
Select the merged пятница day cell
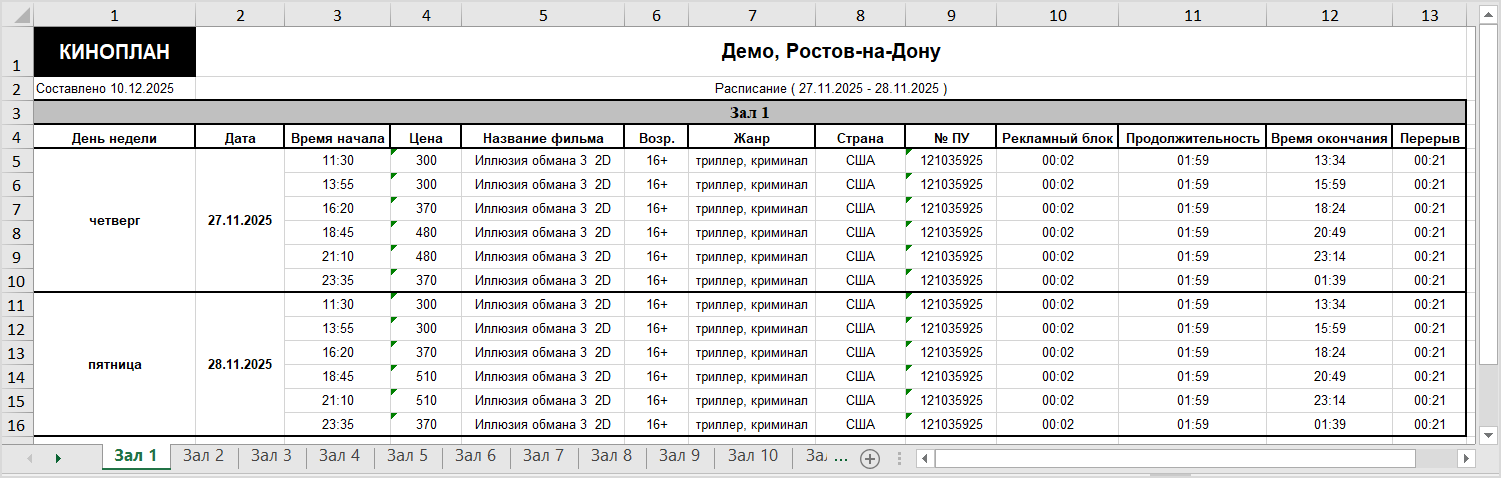(114, 364)
